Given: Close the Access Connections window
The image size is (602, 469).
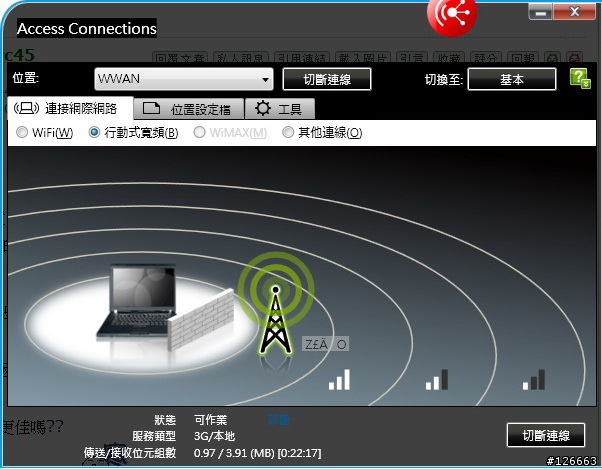Looking at the screenshot, I should coord(574,12).
